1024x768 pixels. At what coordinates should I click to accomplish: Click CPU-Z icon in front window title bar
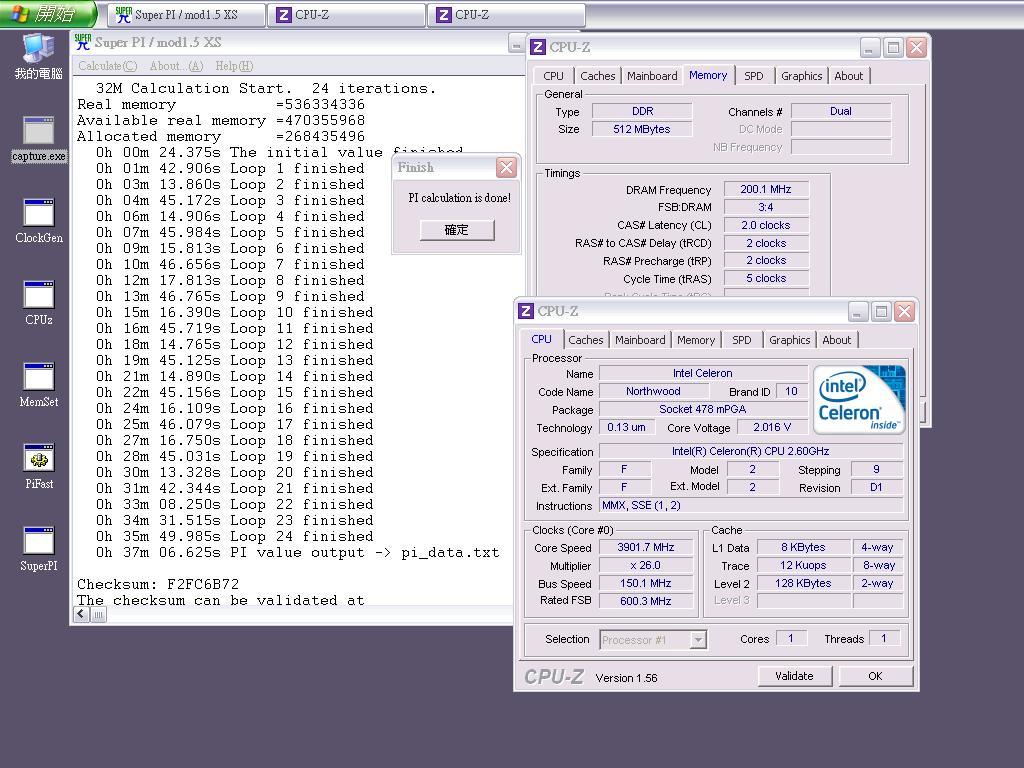(526, 312)
